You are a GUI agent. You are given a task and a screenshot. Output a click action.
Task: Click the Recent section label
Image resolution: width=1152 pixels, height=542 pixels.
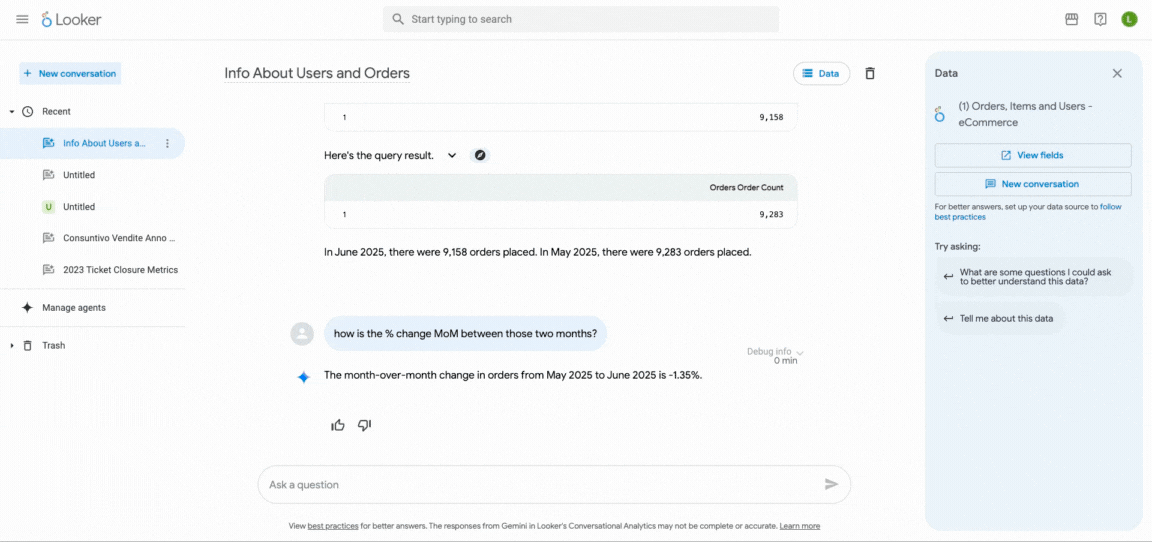click(57, 112)
